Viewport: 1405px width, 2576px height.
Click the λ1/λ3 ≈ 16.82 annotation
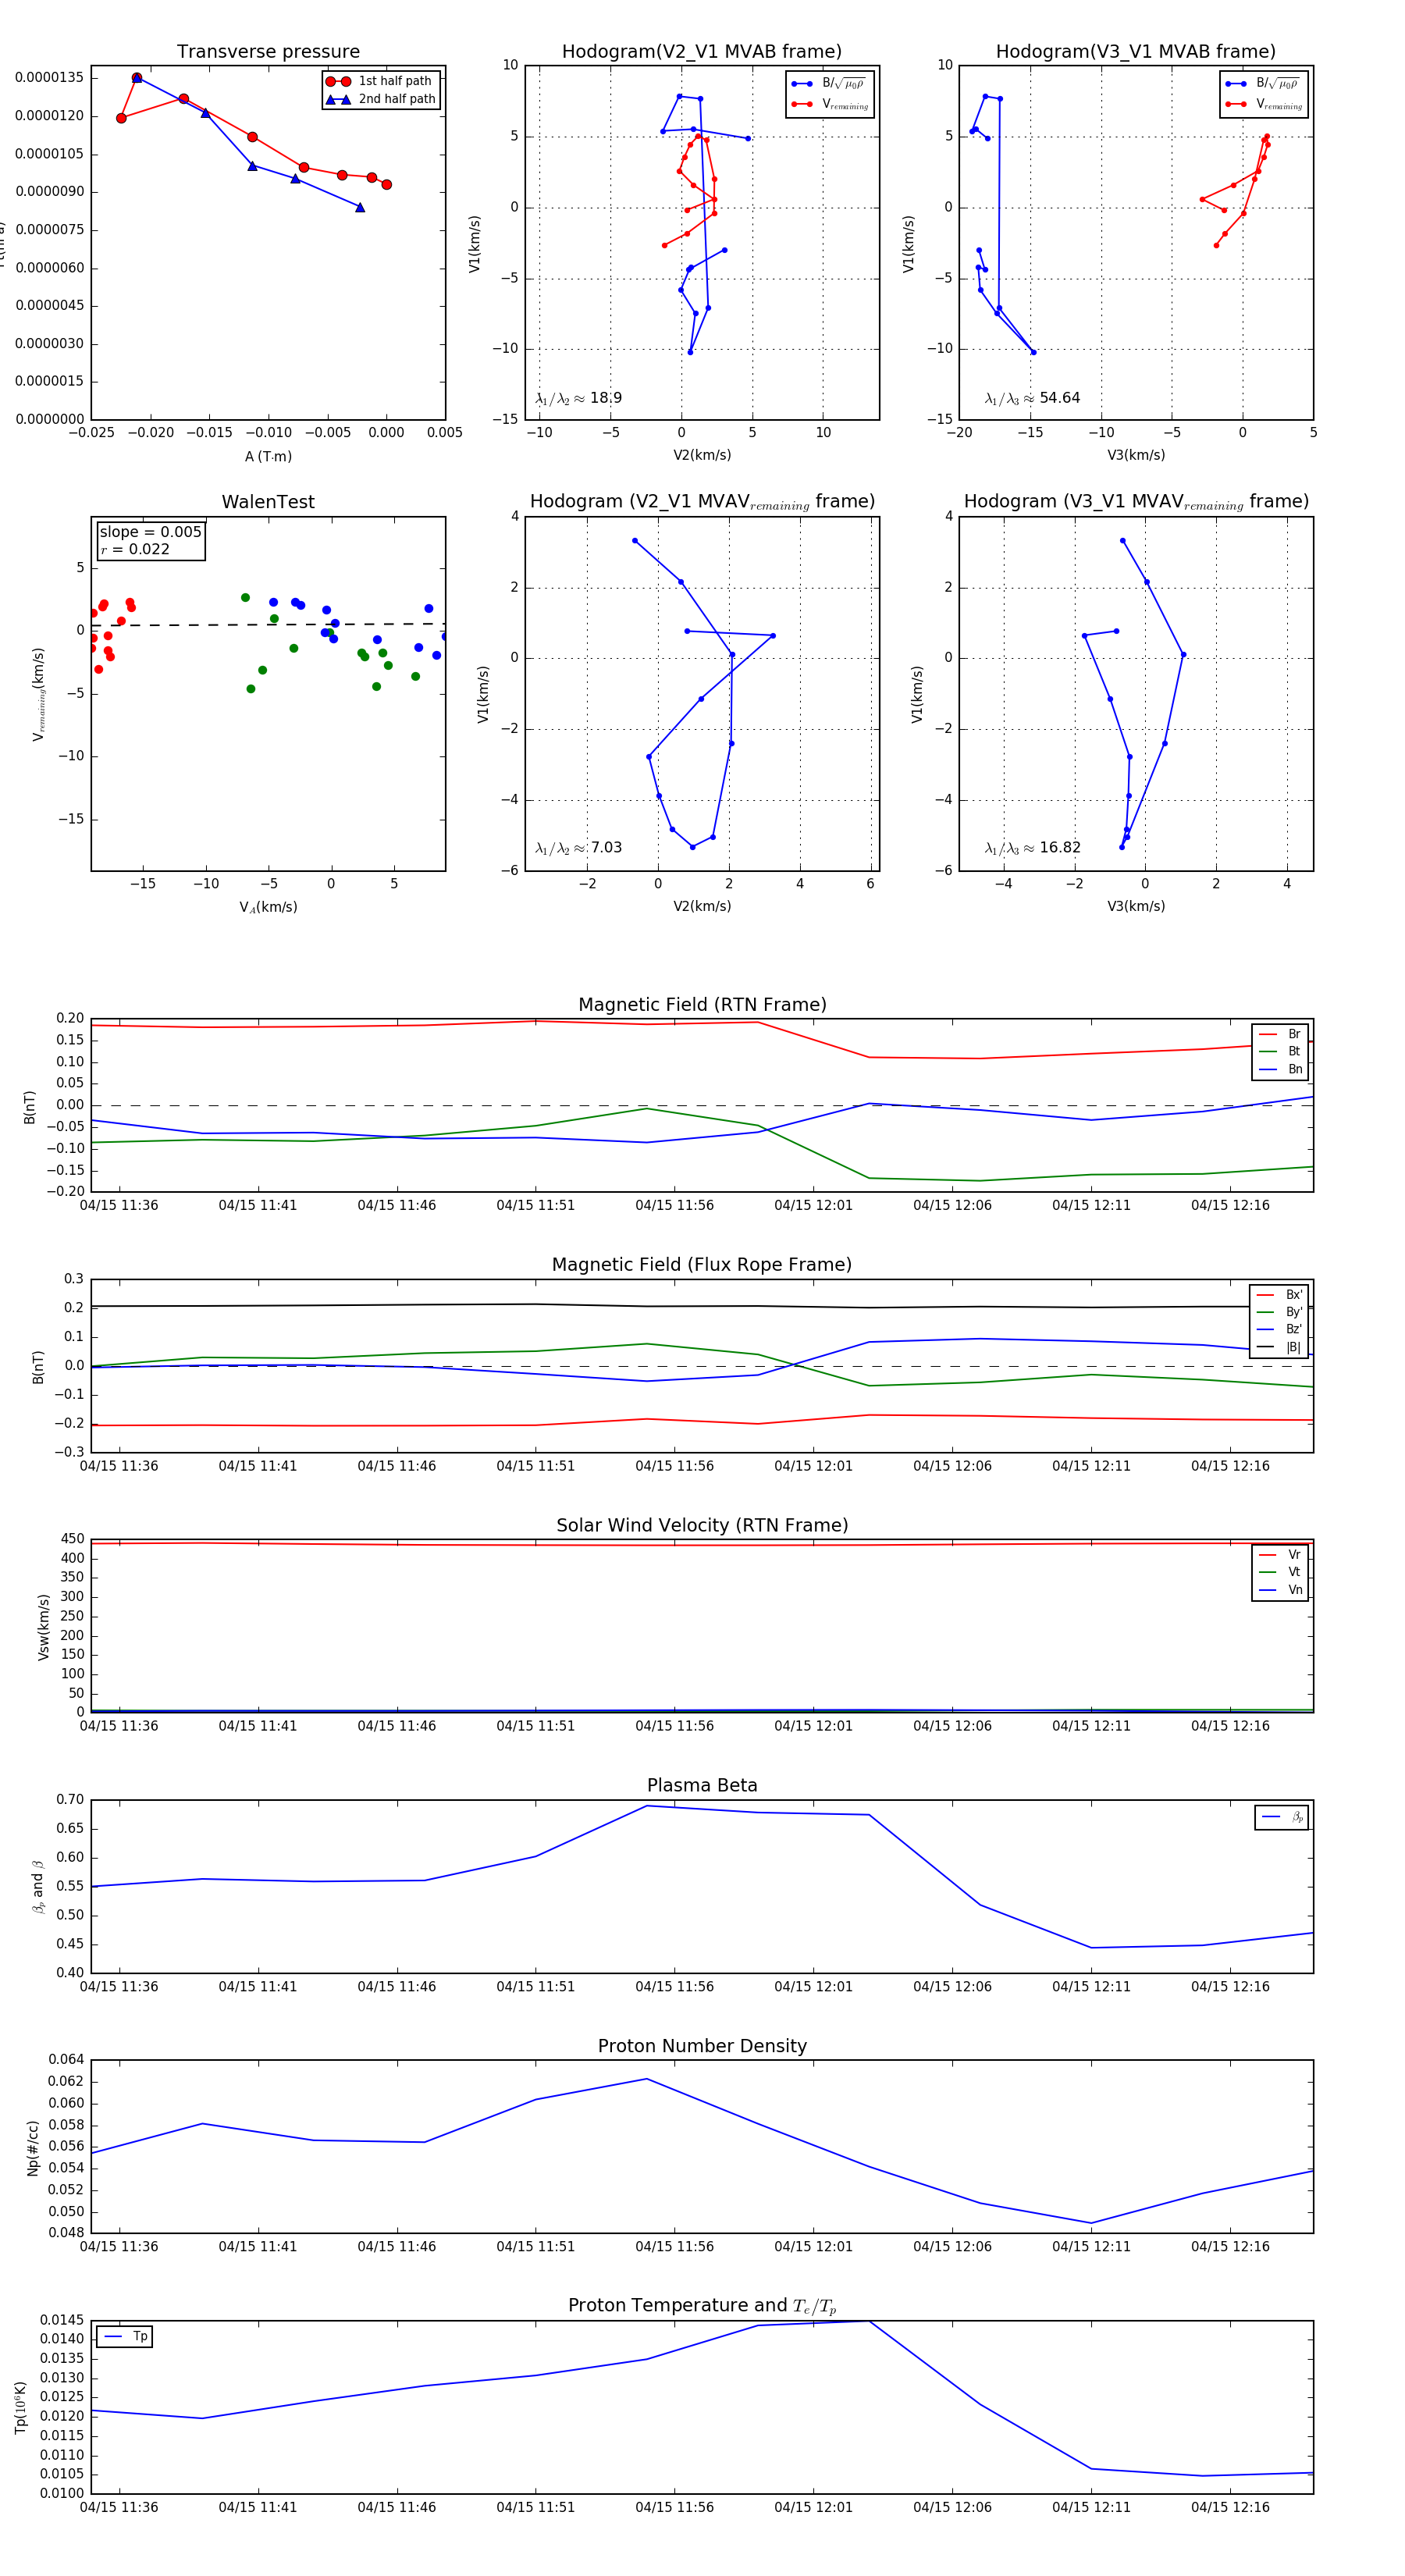point(1032,848)
